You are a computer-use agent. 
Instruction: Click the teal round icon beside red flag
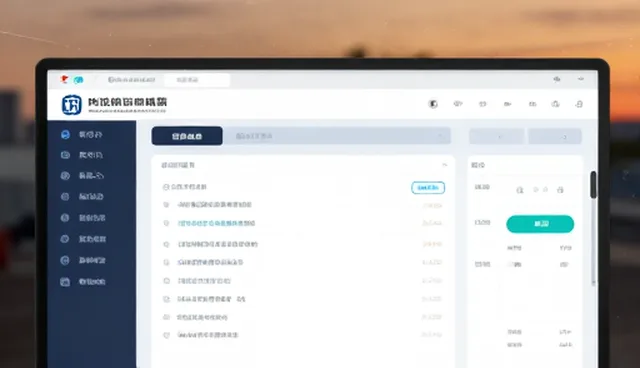tap(78, 80)
